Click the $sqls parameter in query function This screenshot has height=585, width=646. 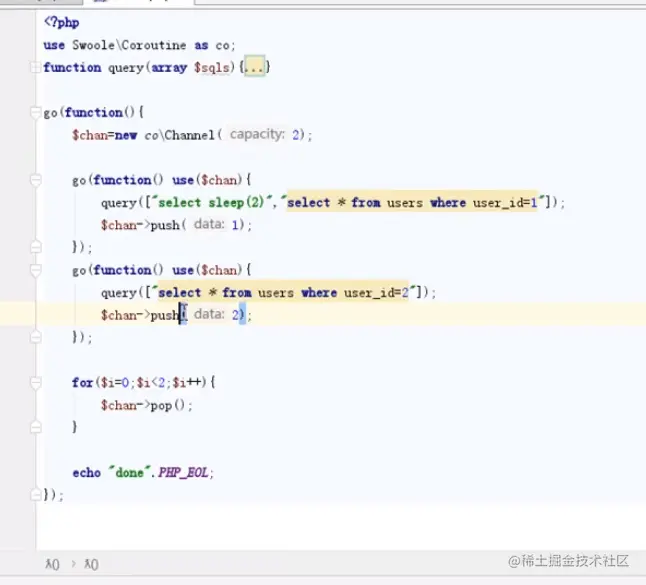coord(212,68)
